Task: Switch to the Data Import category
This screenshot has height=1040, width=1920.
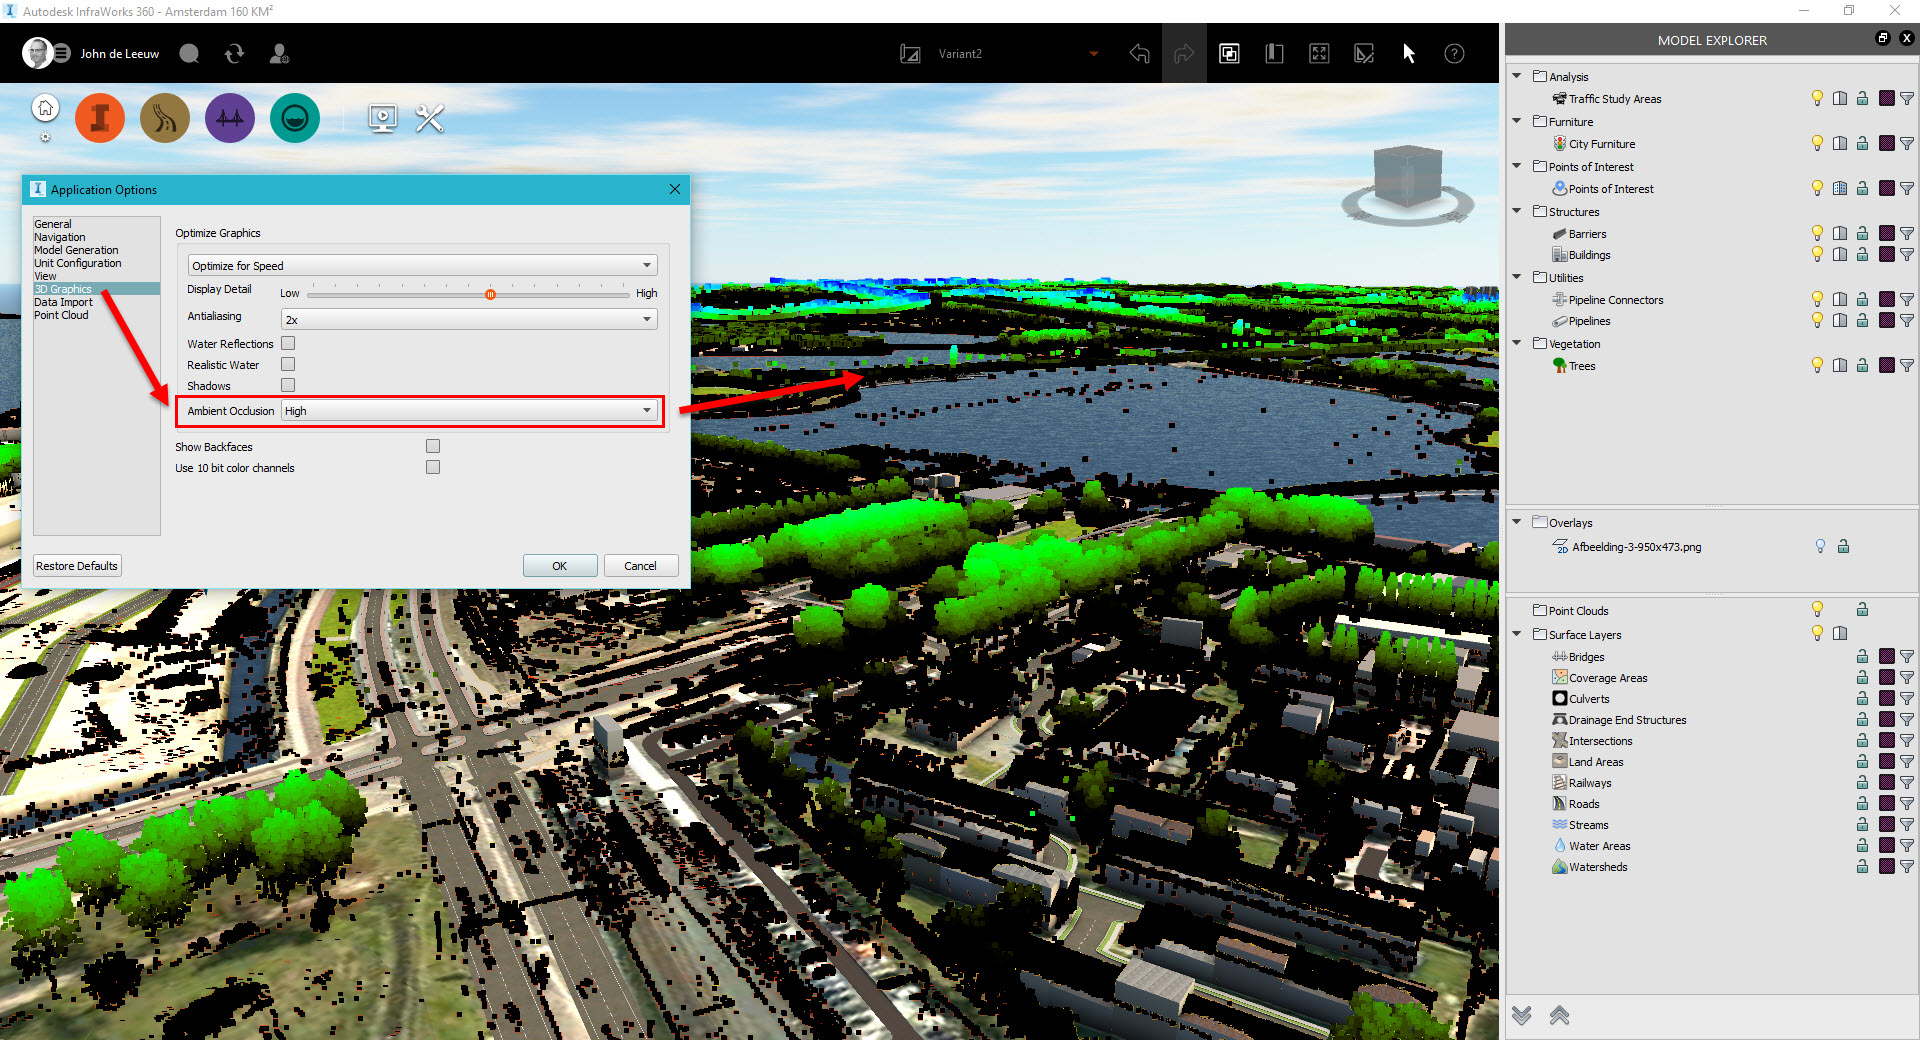Action: [63, 302]
